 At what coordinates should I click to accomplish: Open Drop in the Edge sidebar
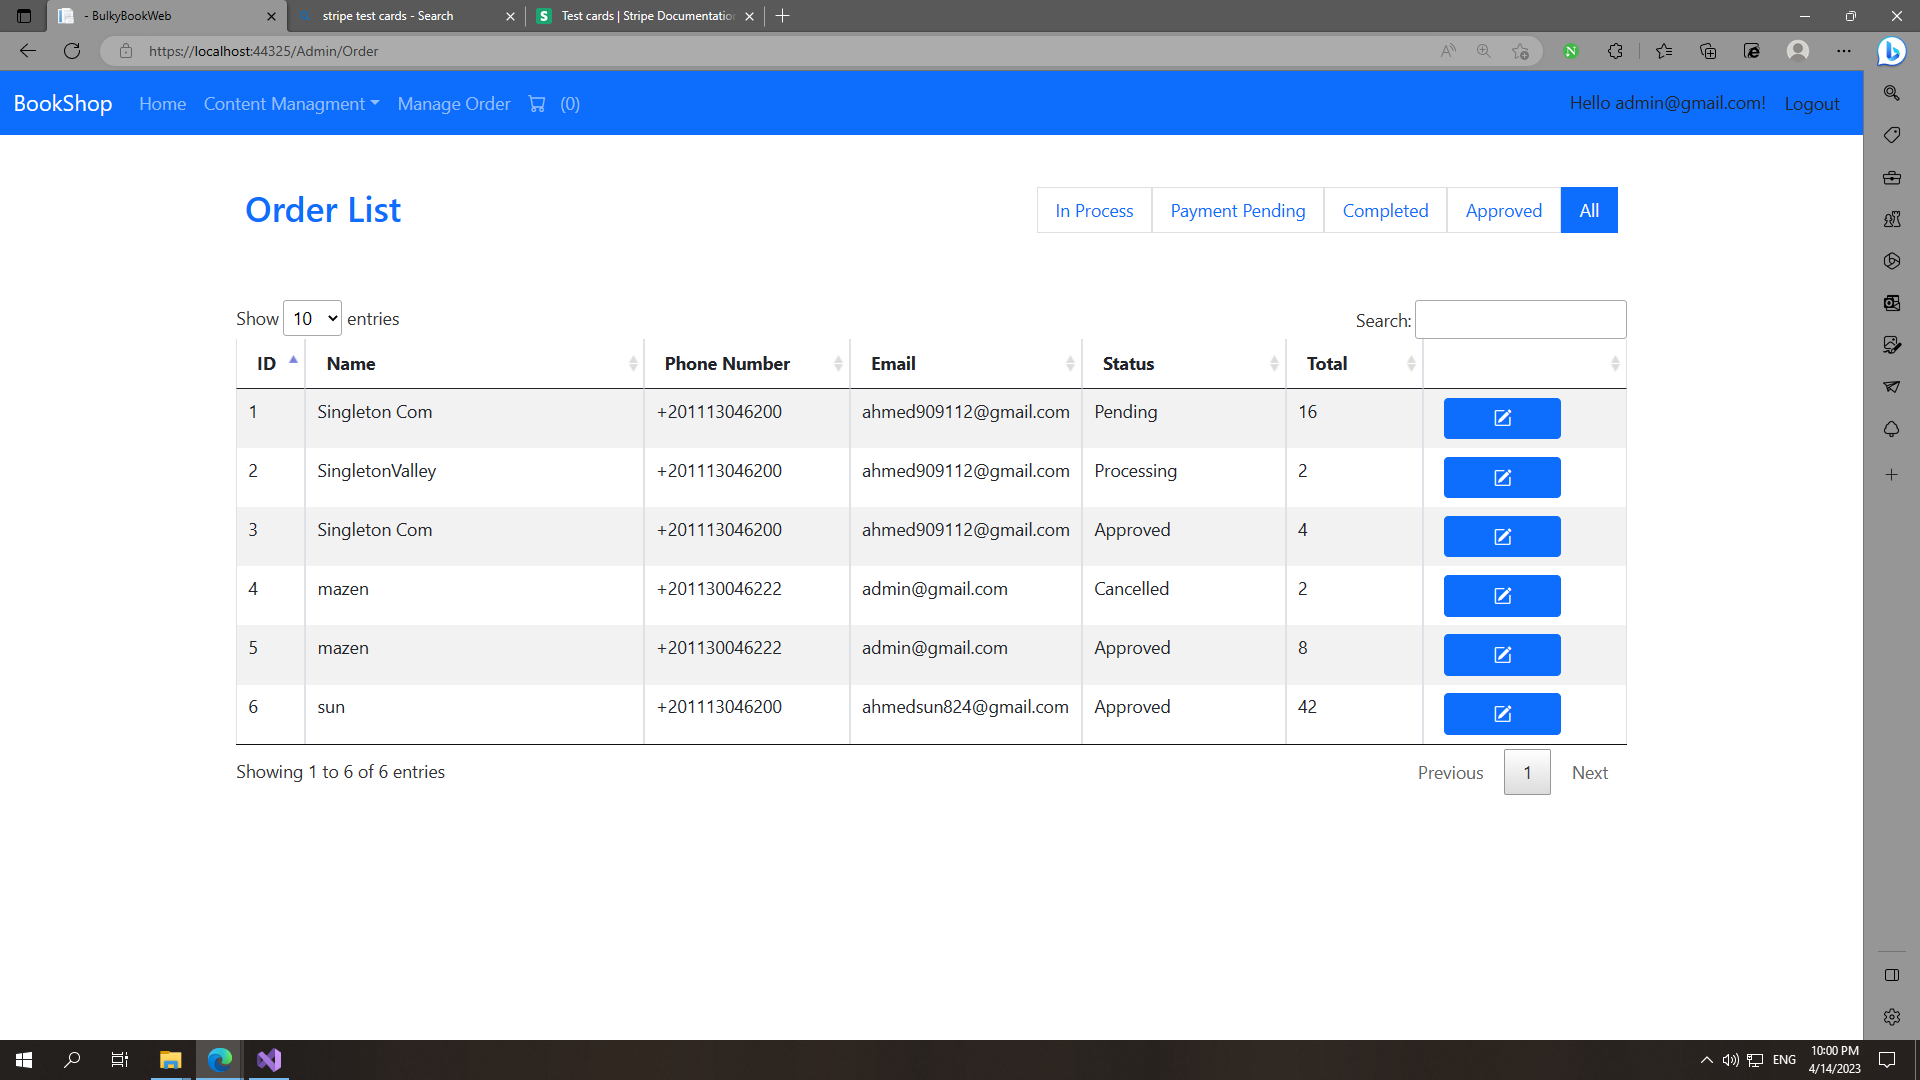(x=1892, y=387)
